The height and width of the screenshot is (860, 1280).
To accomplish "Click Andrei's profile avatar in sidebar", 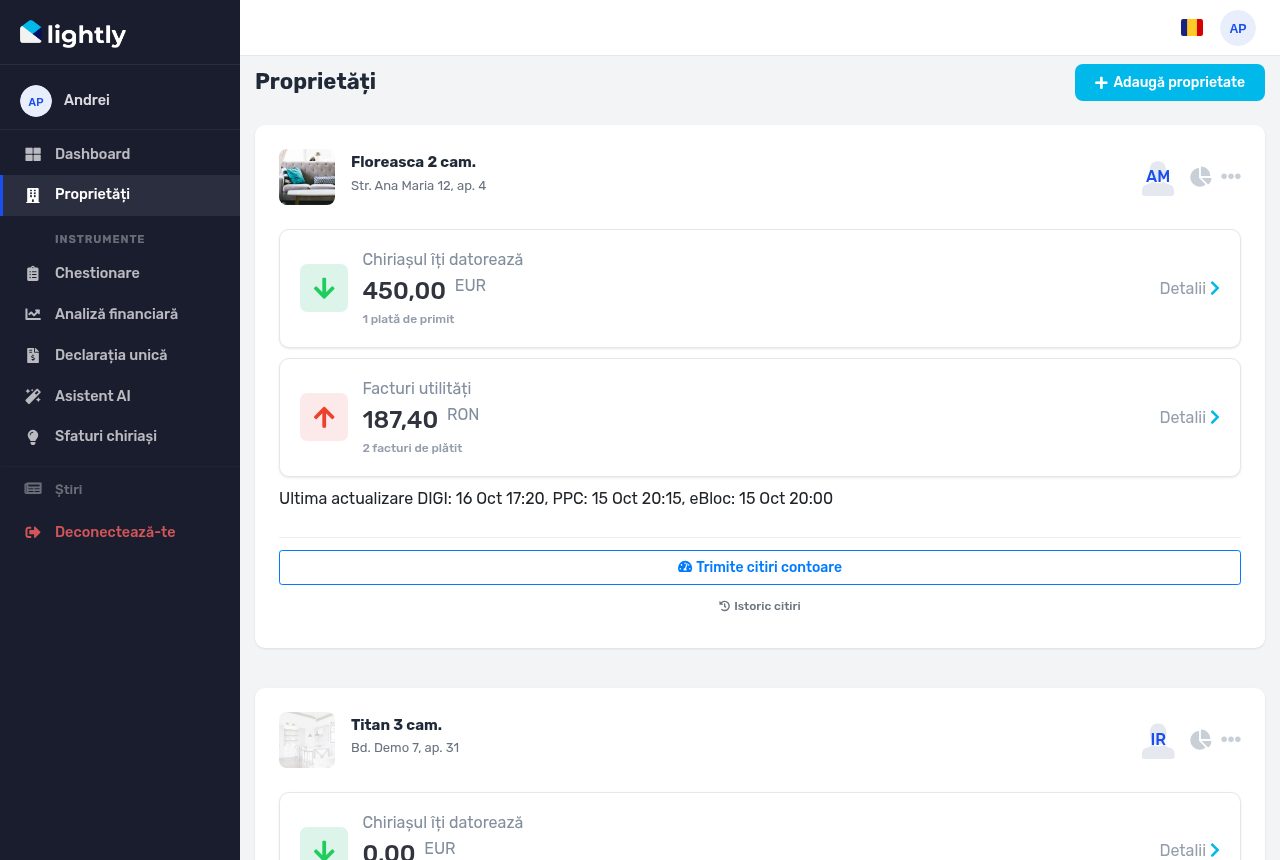I will (x=36, y=101).
